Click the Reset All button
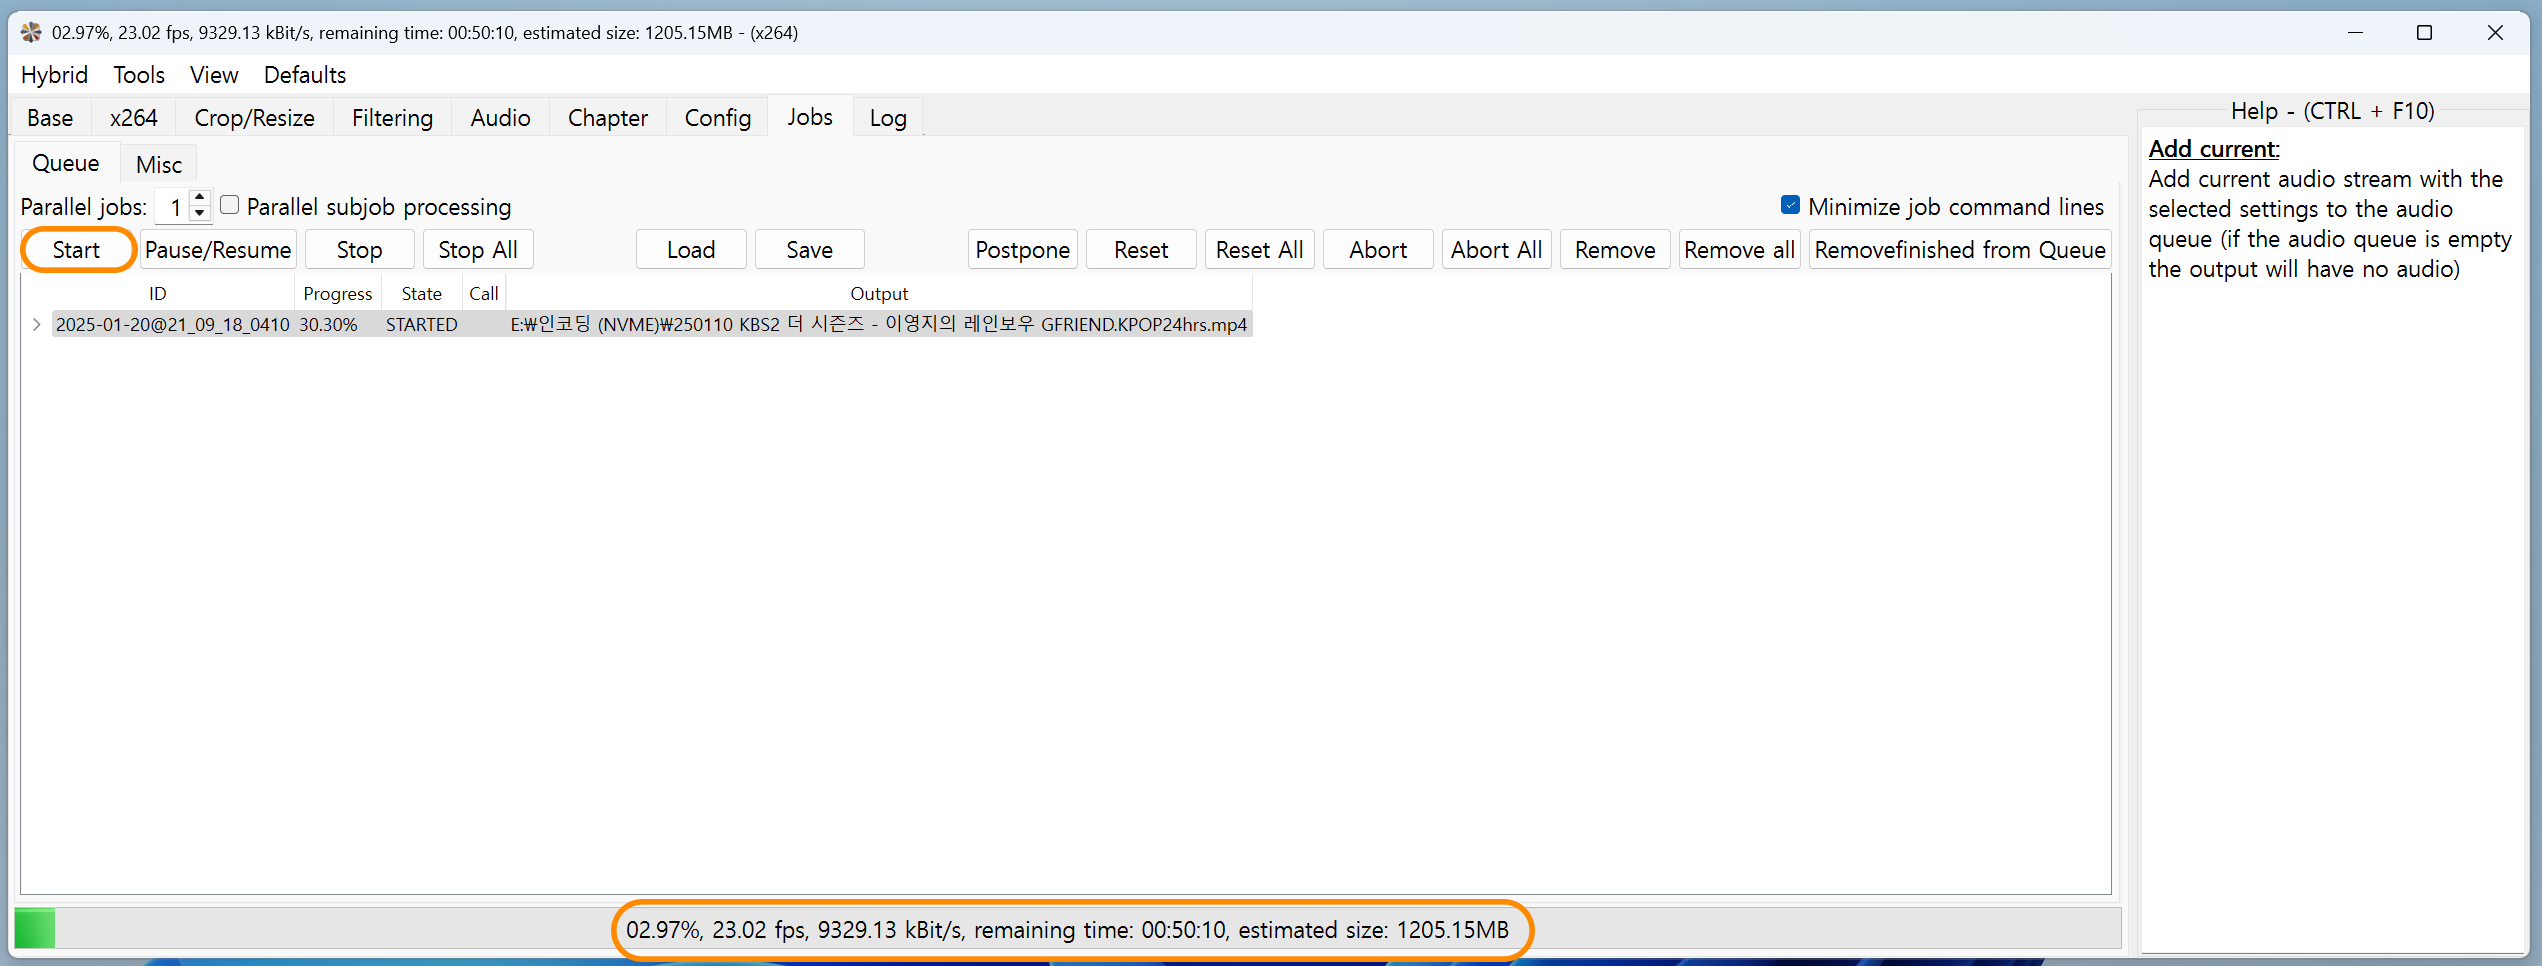Viewport: 2542px width, 966px height. [1259, 250]
